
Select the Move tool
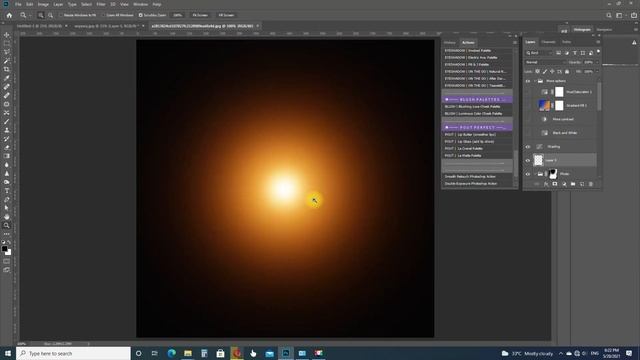[x=7, y=35]
